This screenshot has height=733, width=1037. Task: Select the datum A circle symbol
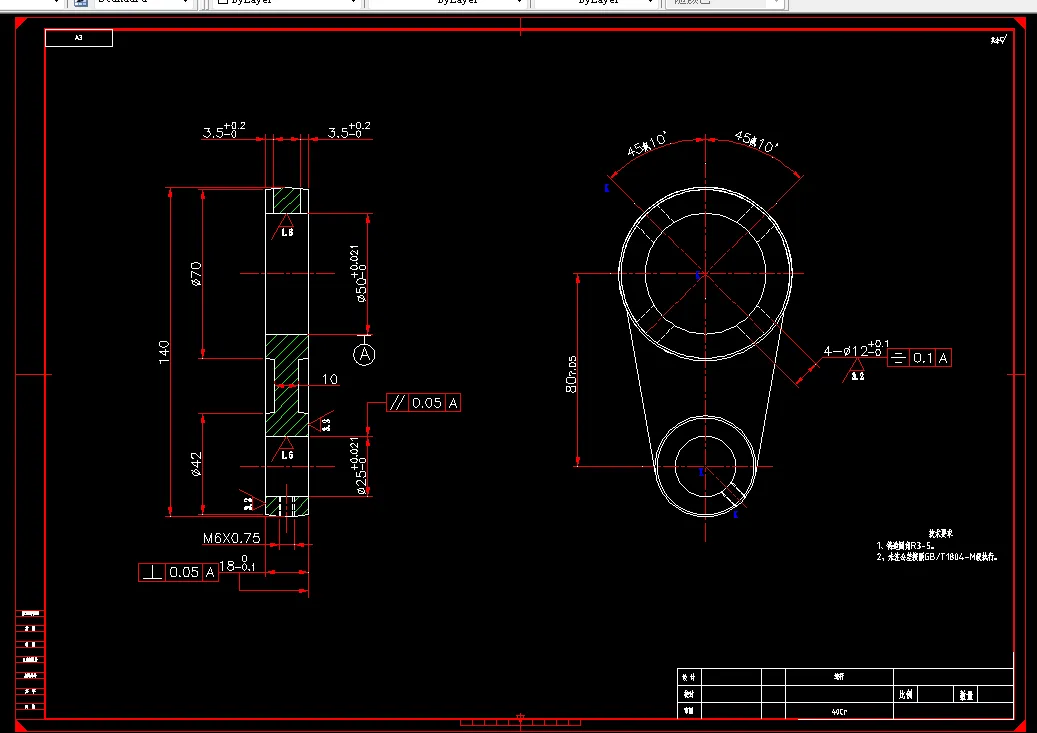pyautogui.click(x=364, y=355)
